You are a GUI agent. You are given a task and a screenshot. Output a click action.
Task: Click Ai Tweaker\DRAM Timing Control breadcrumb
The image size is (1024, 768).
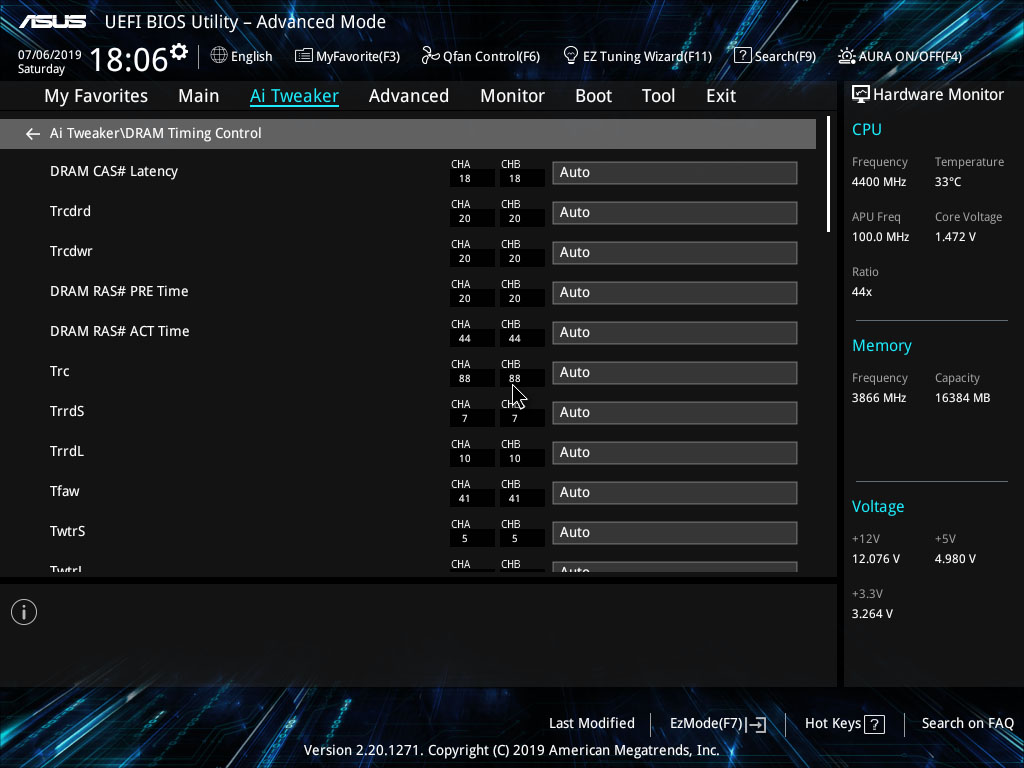pyautogui.click(x=155, y=133)
